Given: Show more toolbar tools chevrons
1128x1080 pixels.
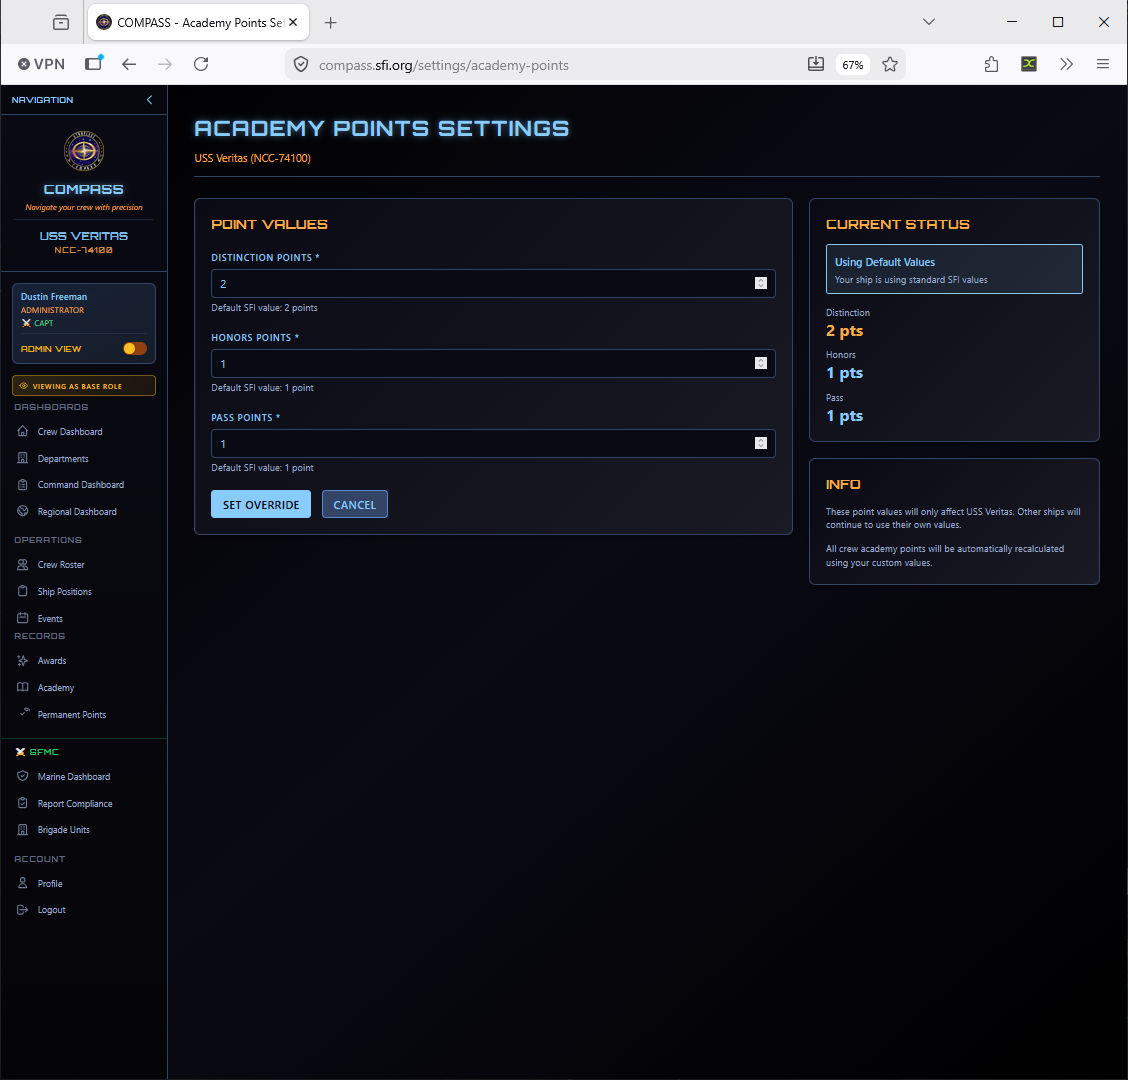Looking at the screenshot, I should point(1066,64).
